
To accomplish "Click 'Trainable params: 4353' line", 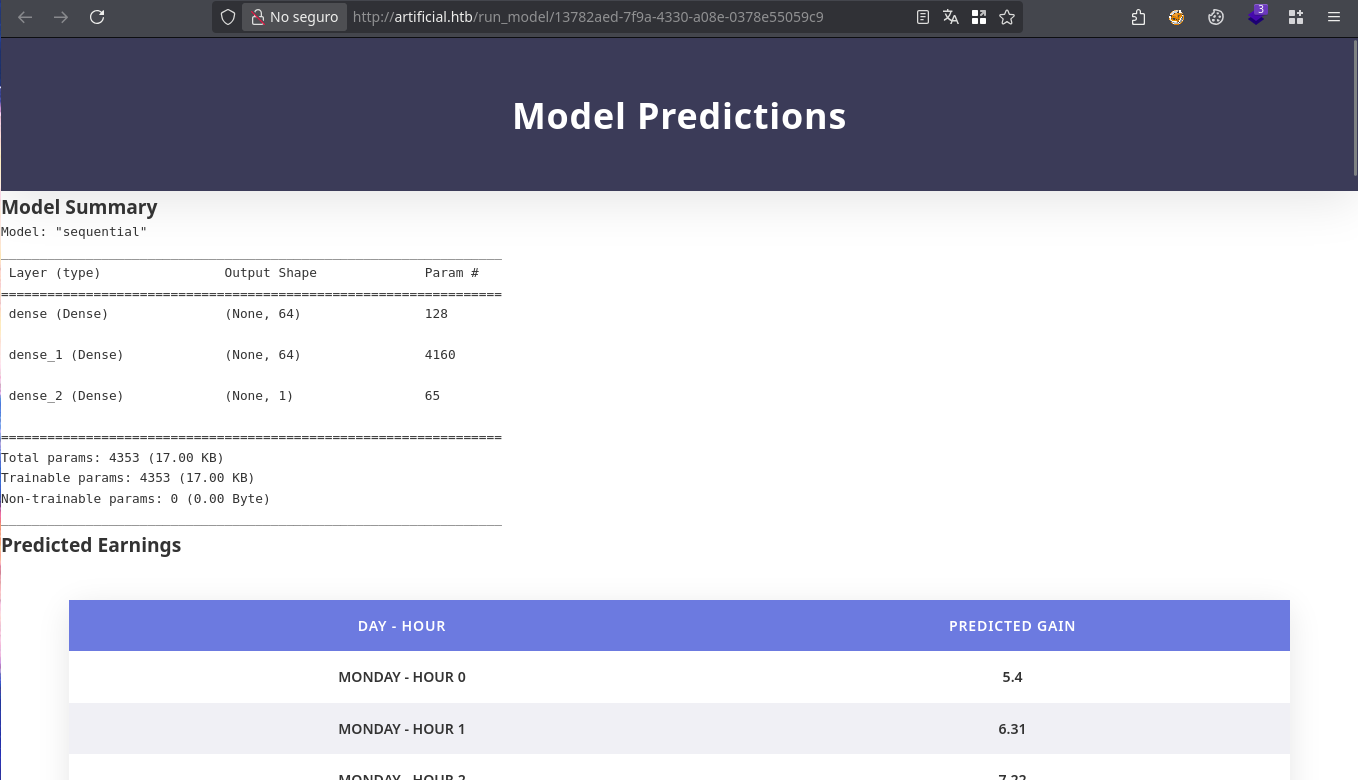I will (x=128, y=478).
